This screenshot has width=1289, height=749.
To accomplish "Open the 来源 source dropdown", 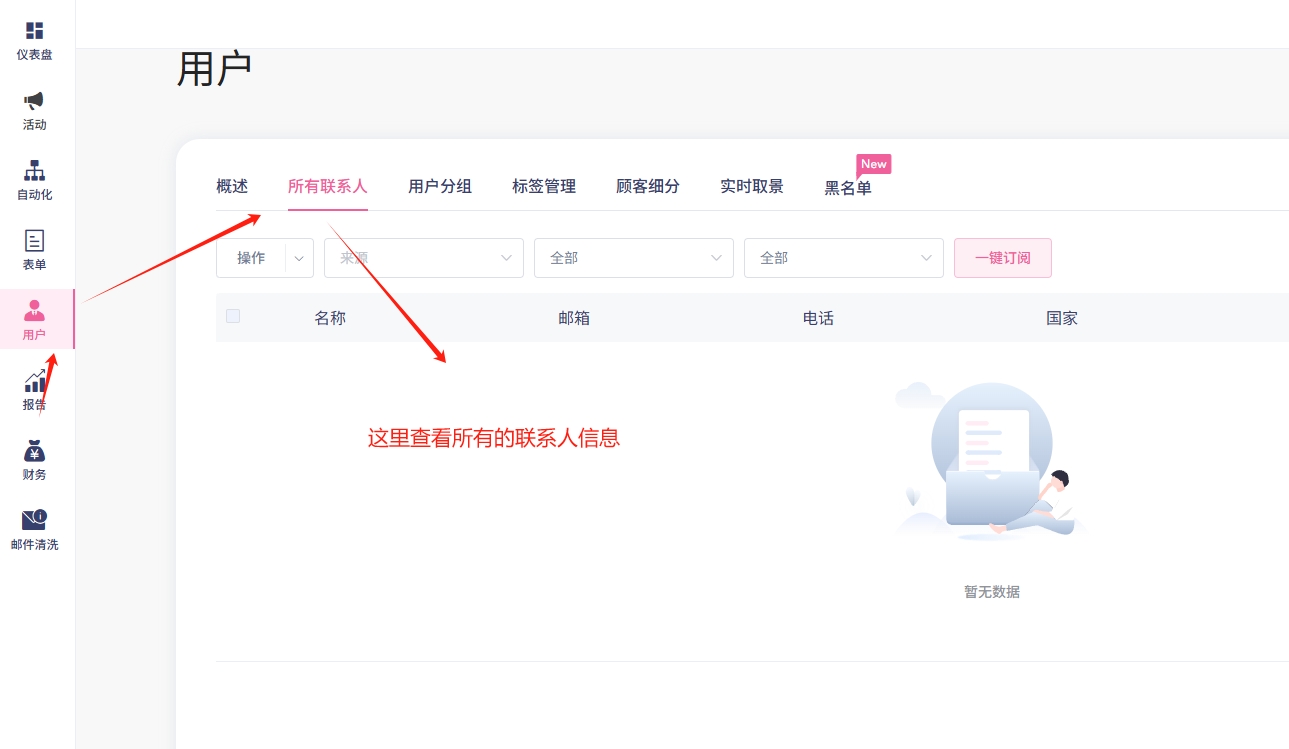I will 423,258.
